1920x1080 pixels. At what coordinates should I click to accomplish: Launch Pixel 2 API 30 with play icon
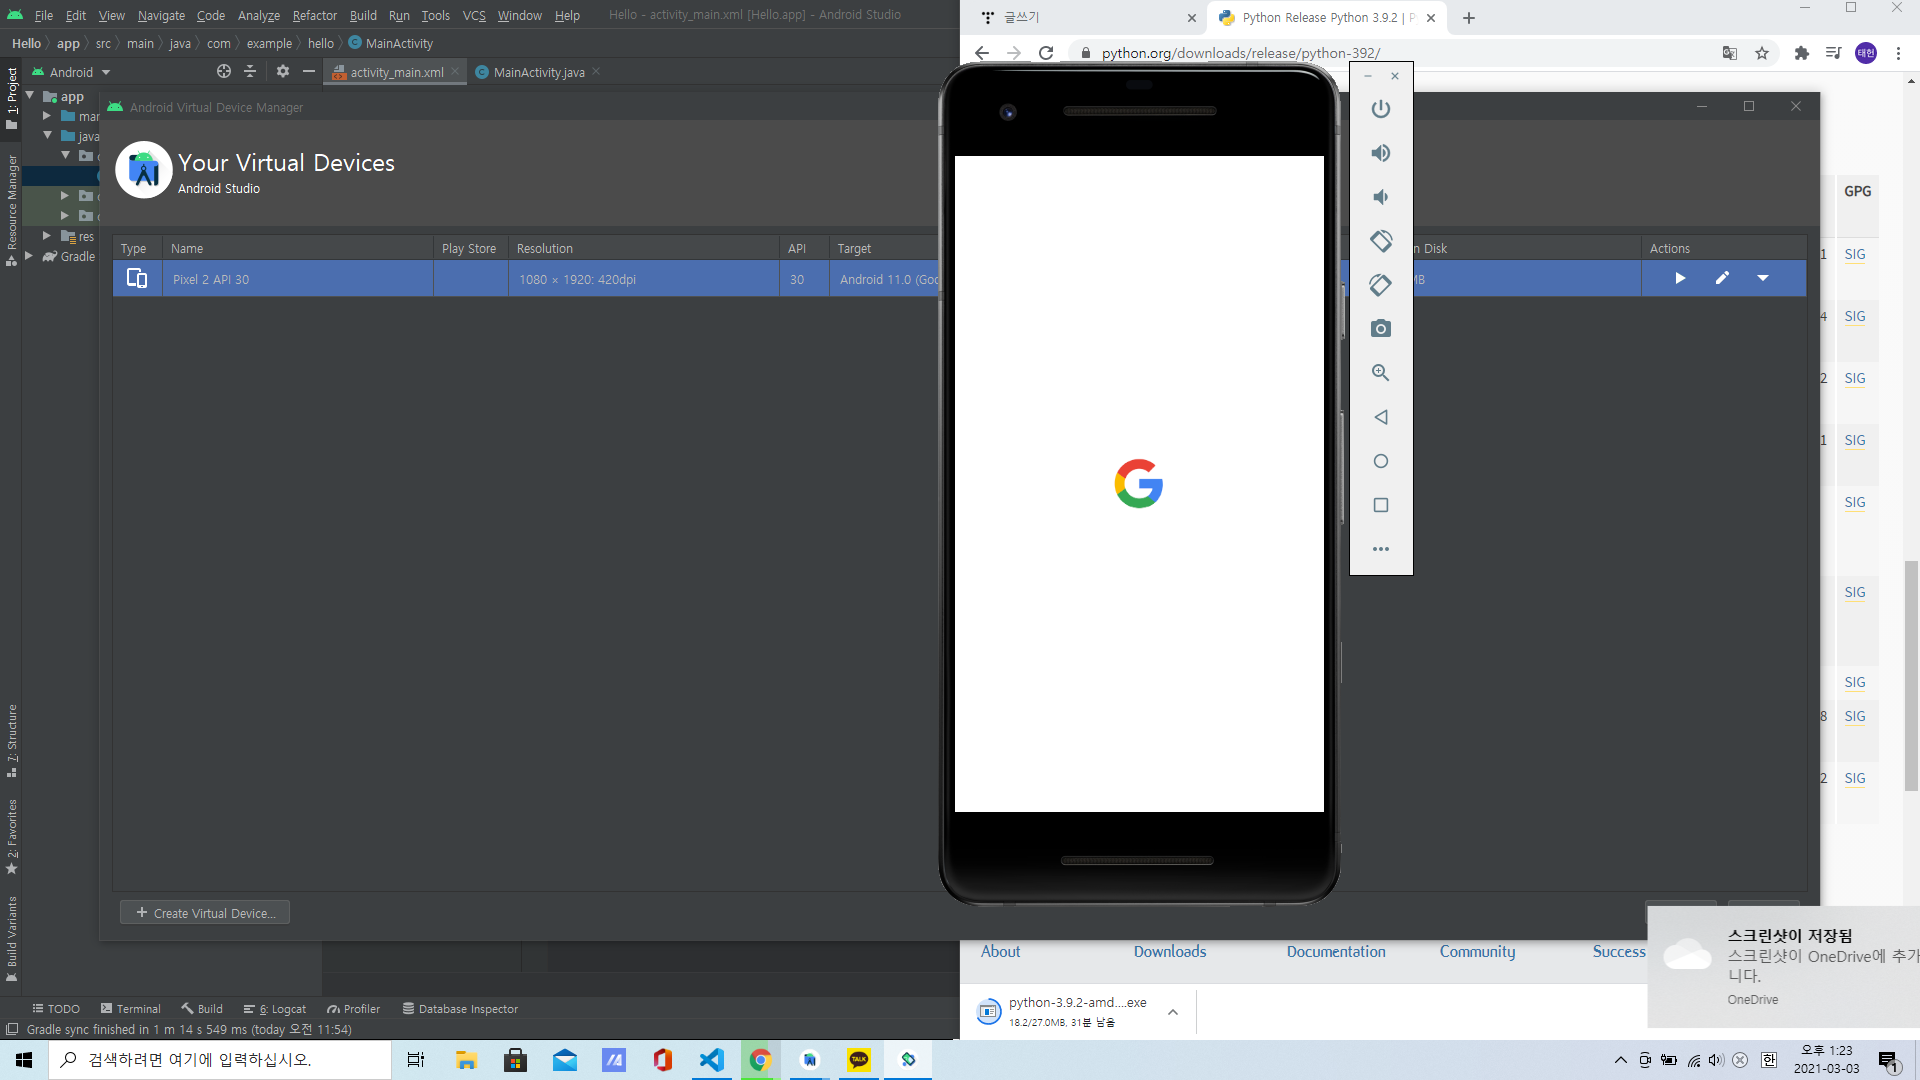(x=1680, y=278)
